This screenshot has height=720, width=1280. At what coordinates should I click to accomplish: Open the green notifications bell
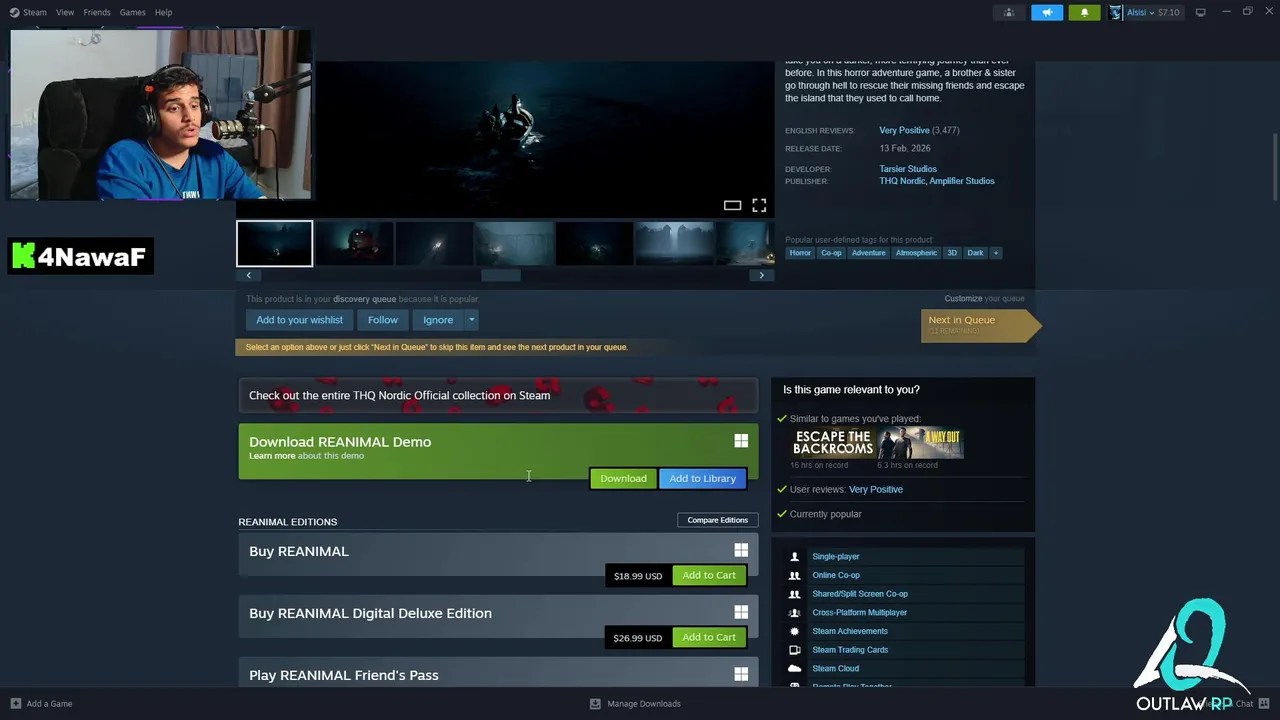pyautogui.click(x=1084, y=12)
